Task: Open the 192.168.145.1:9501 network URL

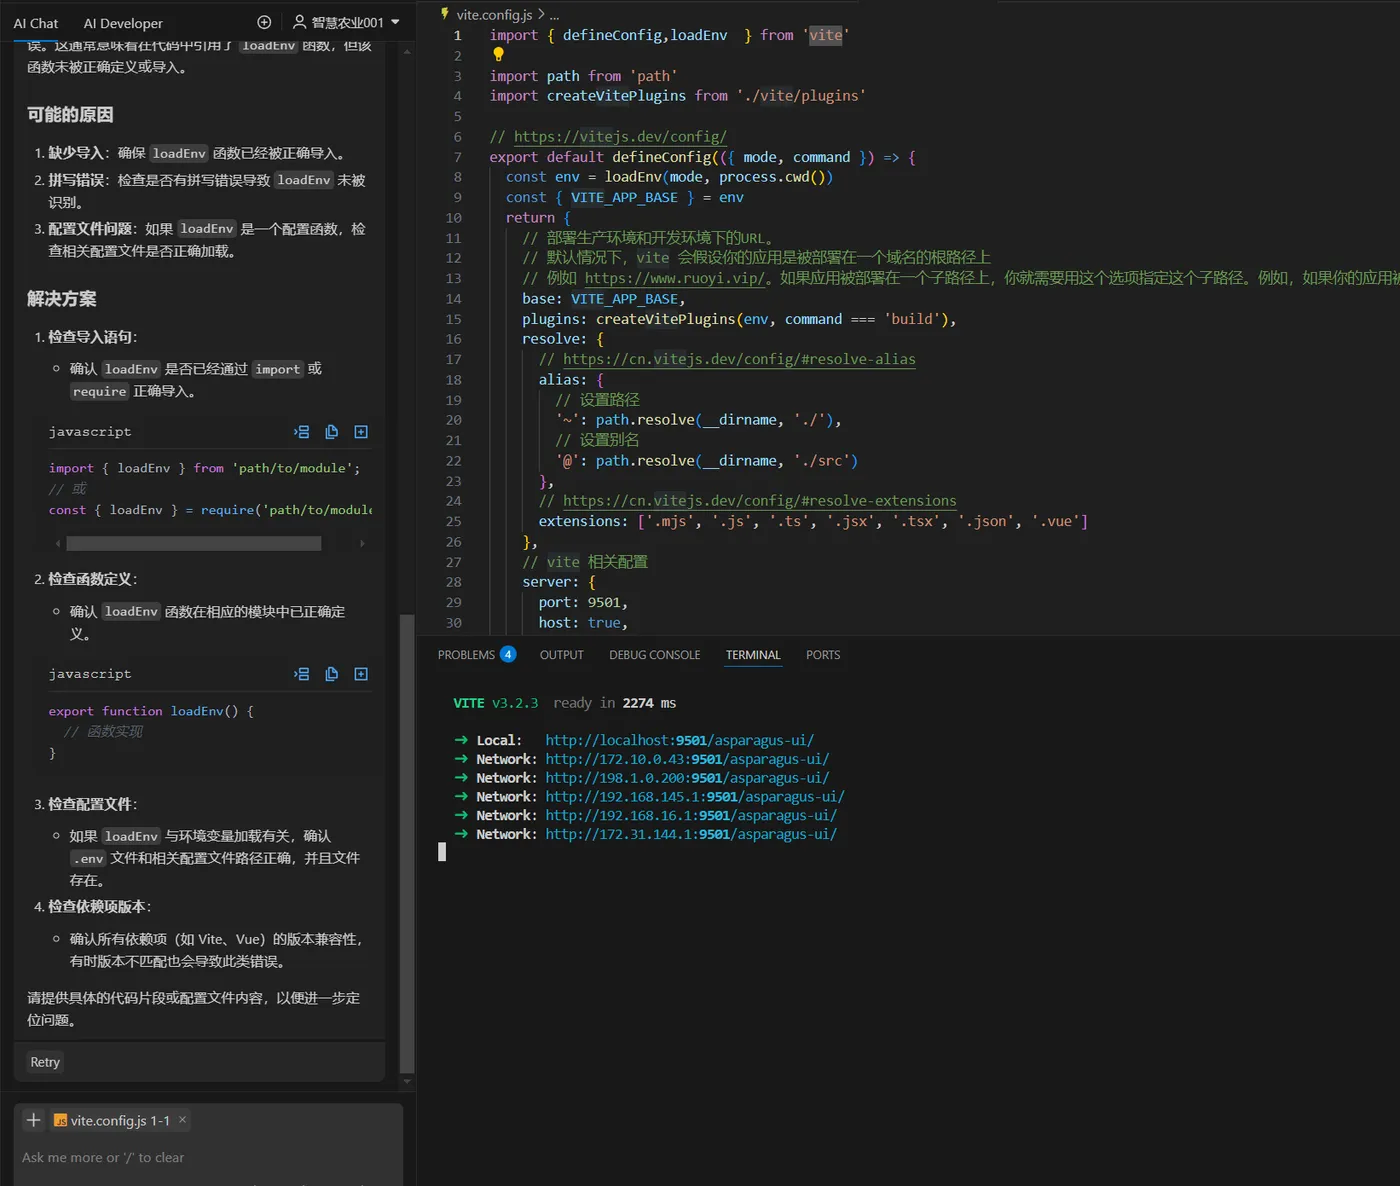Action: pyautogui.click(x=695, y=797)
